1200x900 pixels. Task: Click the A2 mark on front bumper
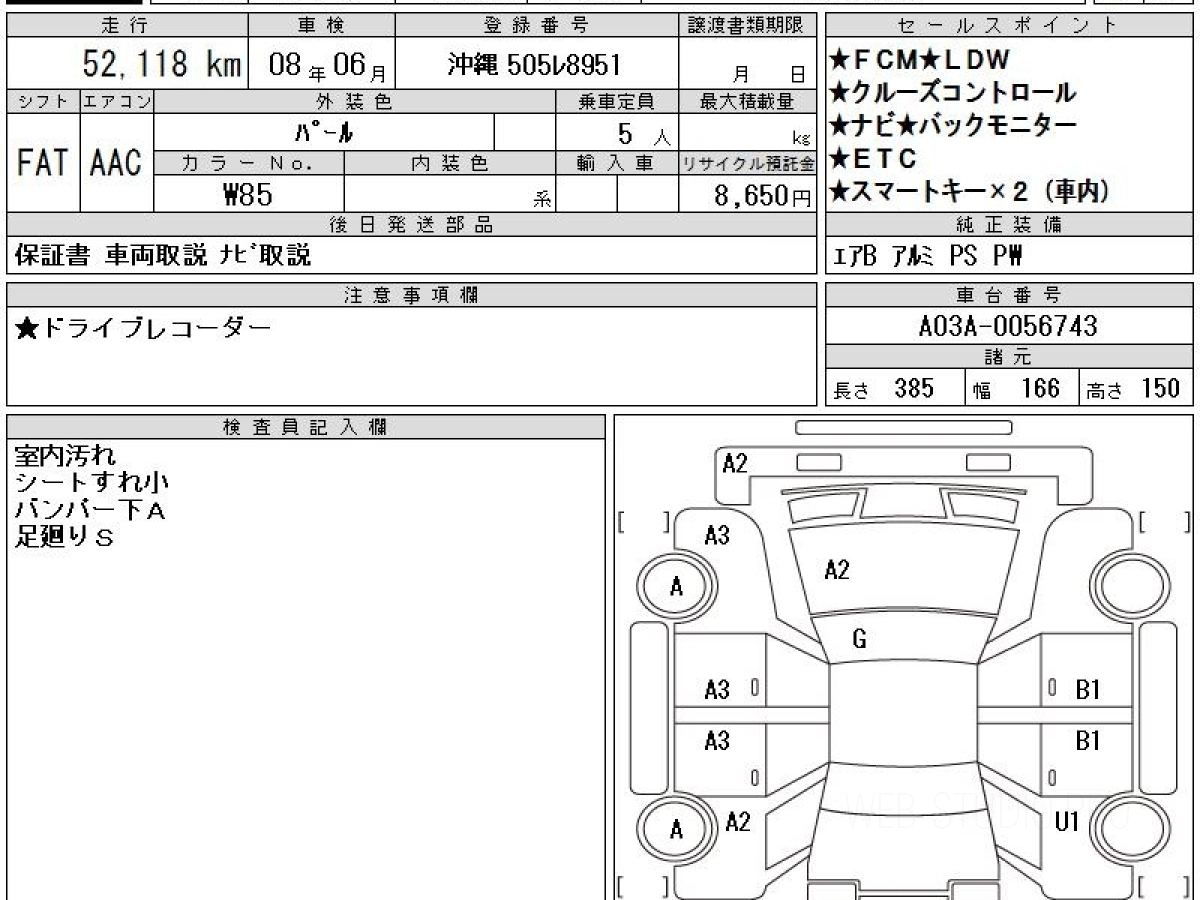(735, 463)
